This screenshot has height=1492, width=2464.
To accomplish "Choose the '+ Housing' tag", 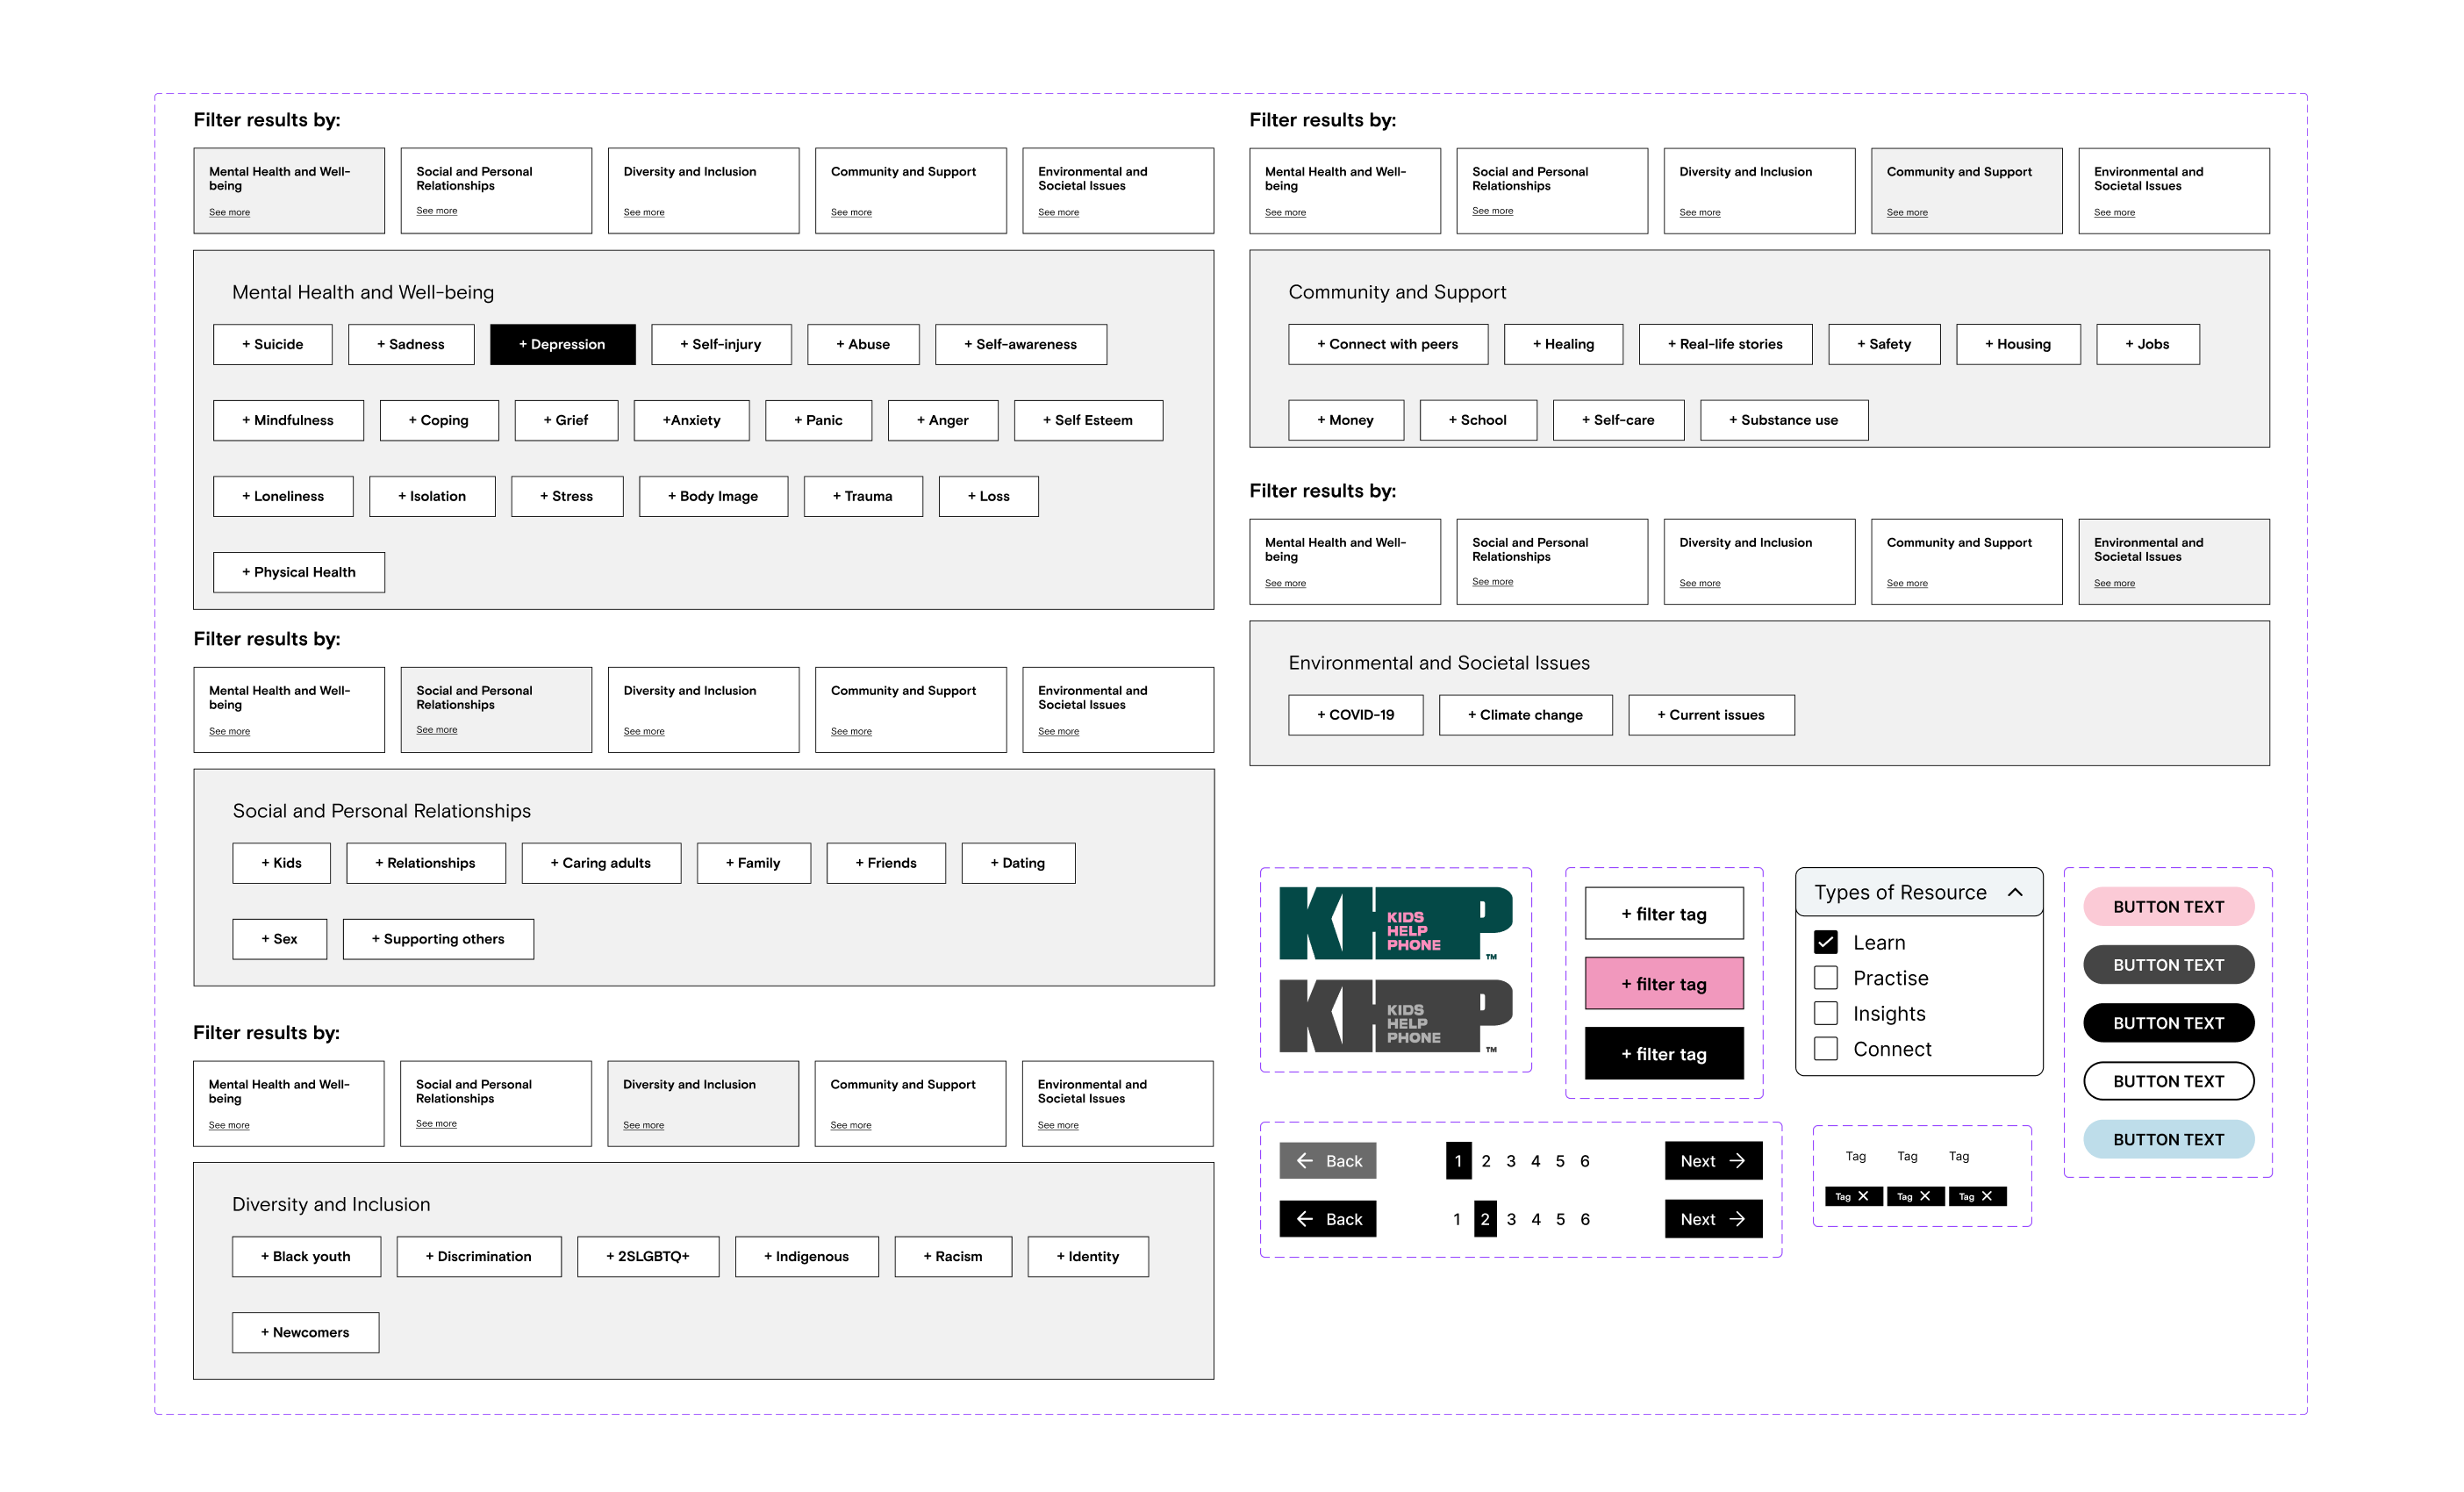I will coord(2018,344).
